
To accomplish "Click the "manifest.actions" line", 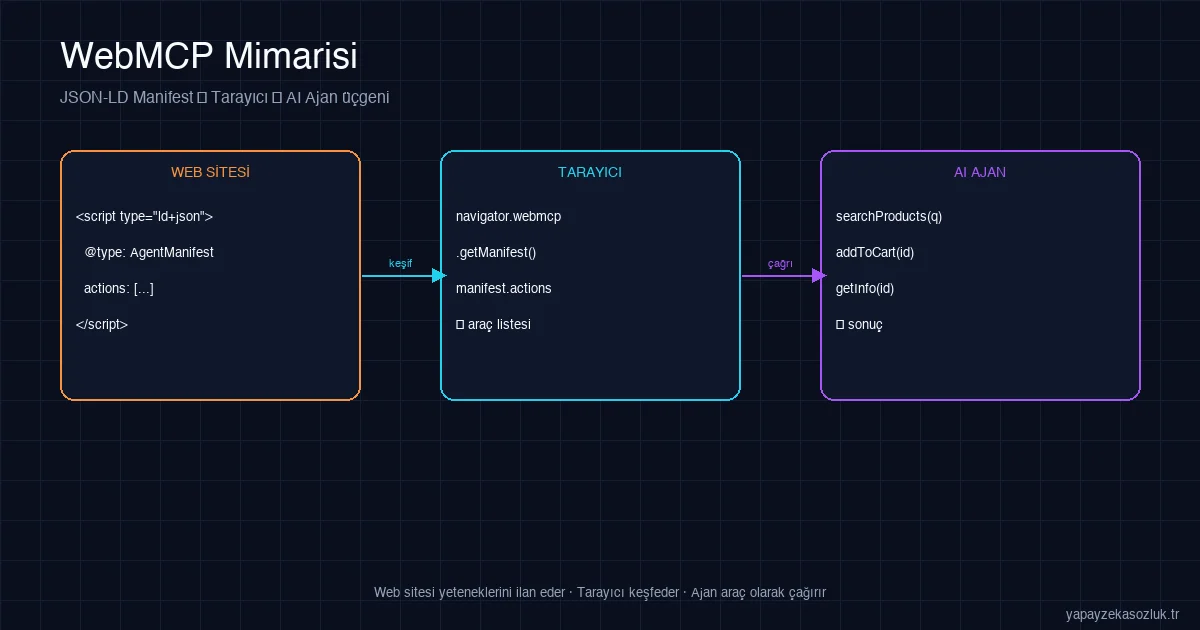I will [503, 288].
